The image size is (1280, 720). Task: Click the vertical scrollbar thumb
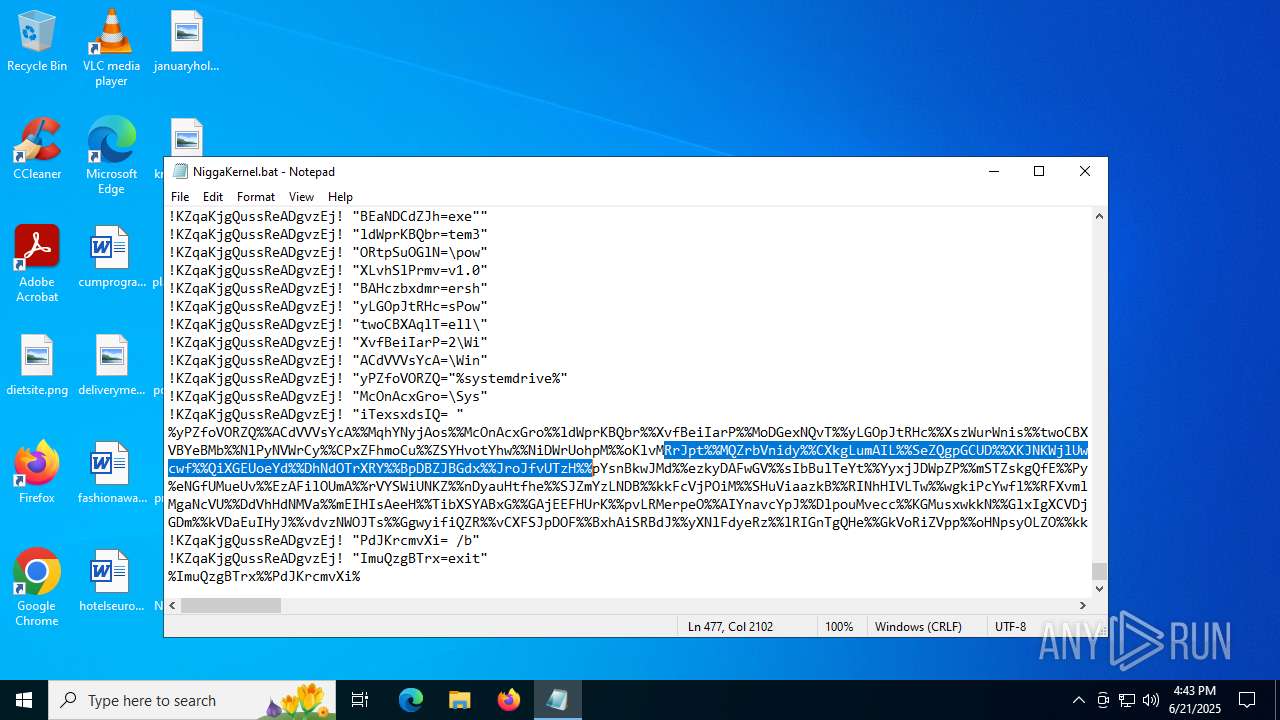pyautogui.click(x=1099, y=571)
